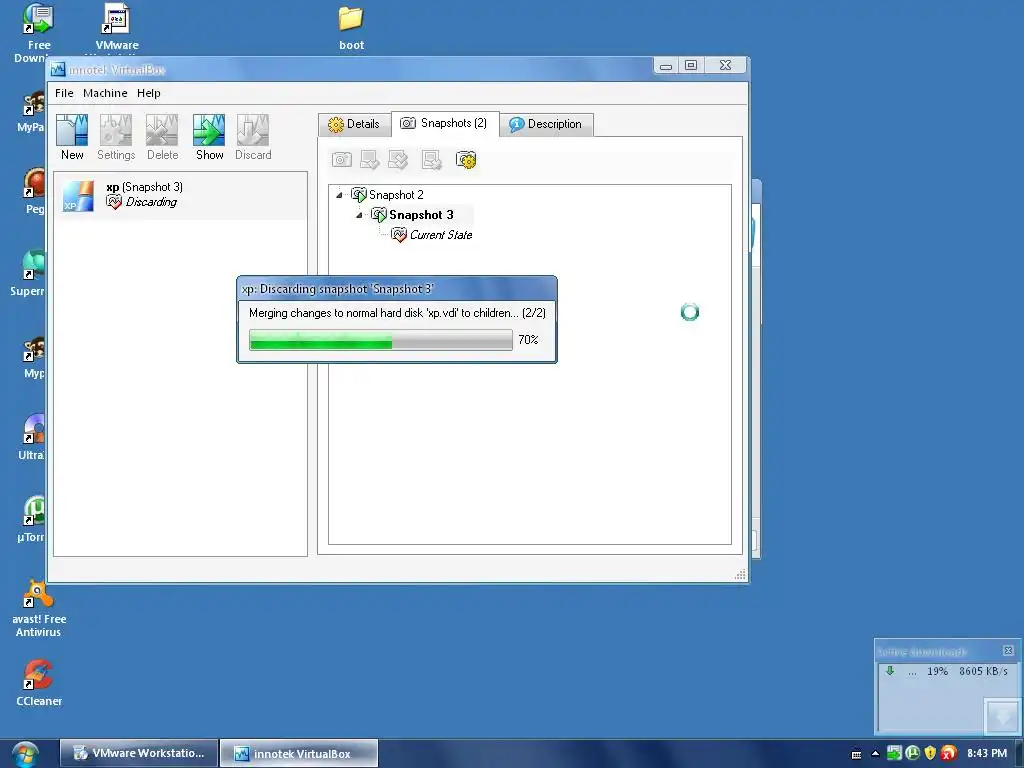Open the Machine menu
Screen dimensions: 1024x768
(x=105, y=93)
